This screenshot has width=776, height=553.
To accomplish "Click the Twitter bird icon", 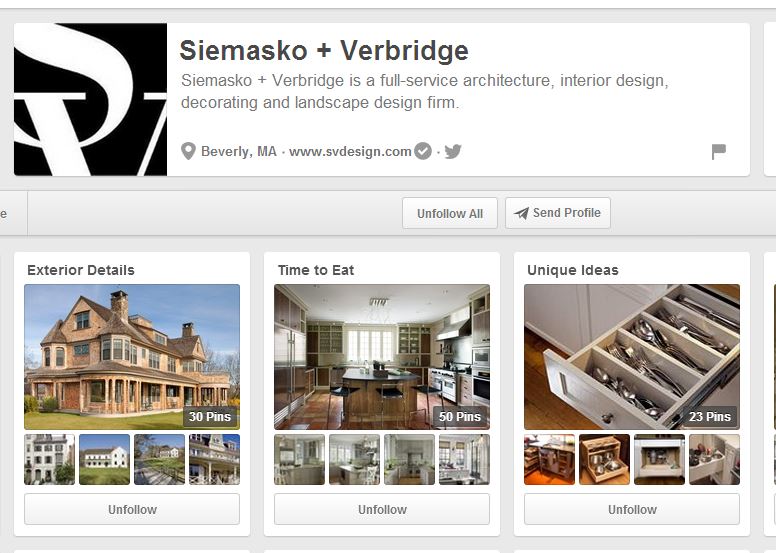I will [453, 151].
